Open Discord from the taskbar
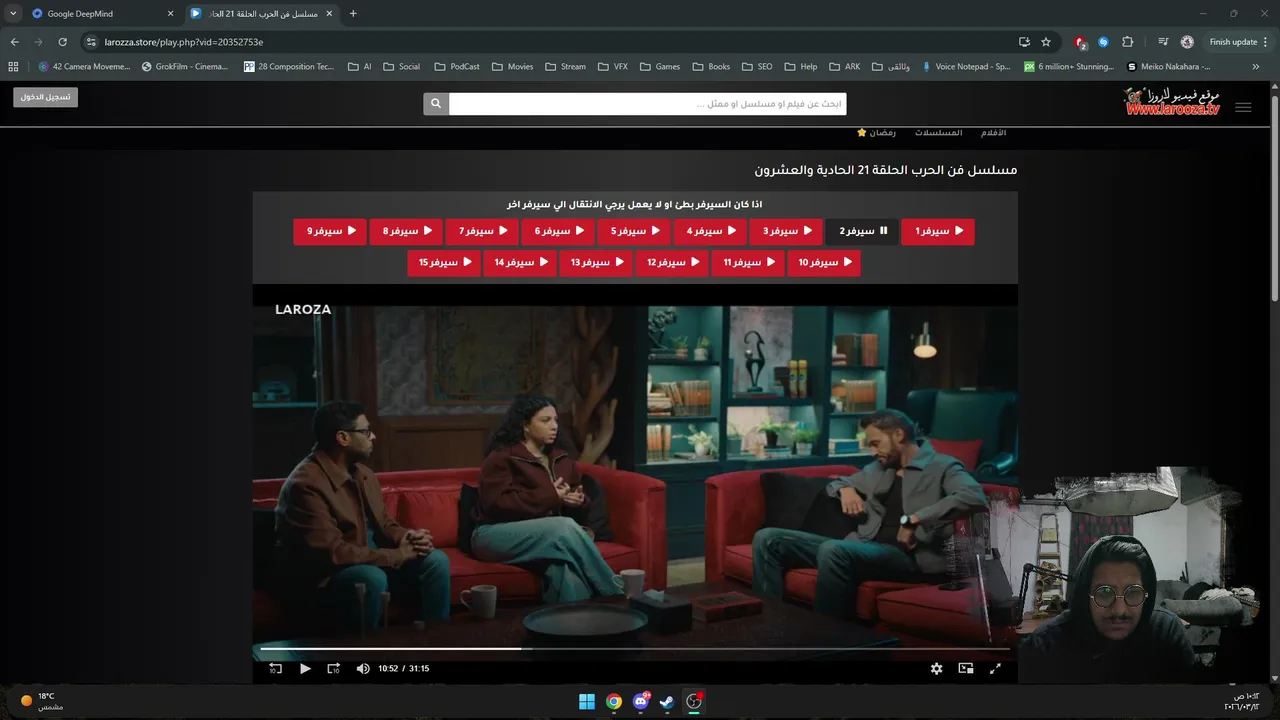Screen dimensions: 1280x720 coord(641,701)
